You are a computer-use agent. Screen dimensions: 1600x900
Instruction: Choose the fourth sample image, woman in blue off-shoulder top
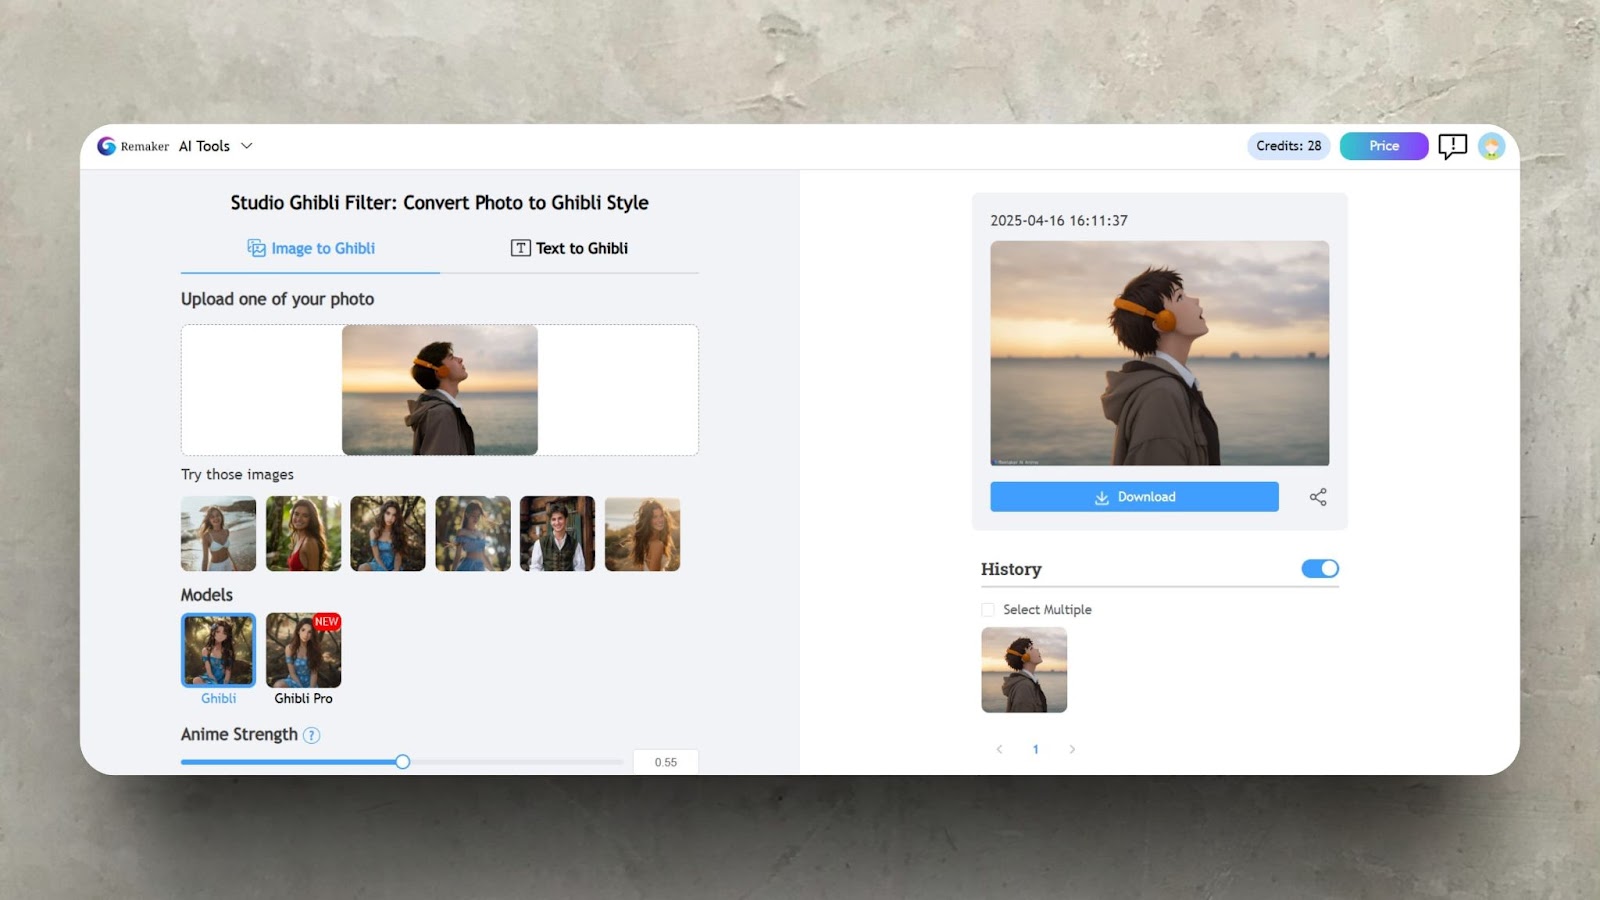click(473, 534)
